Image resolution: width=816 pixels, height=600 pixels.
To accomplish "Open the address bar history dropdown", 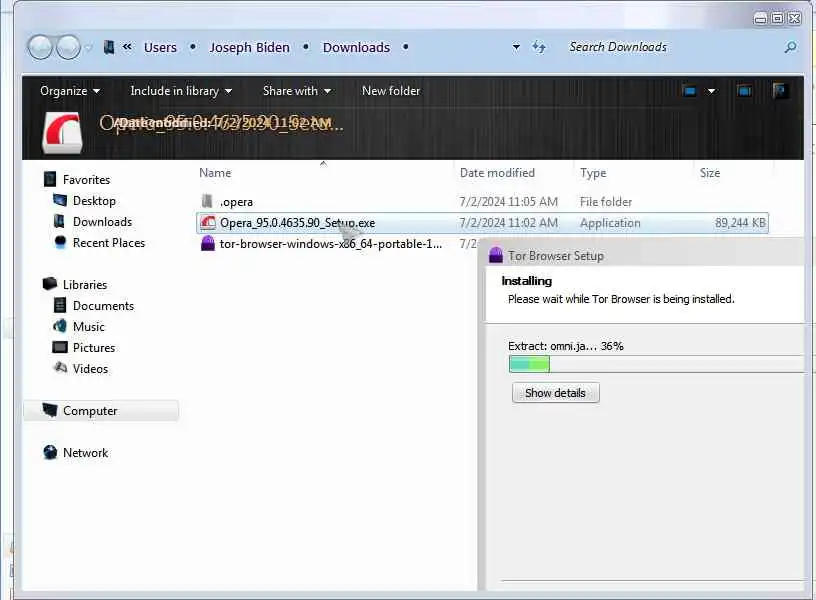I will (516, 47).
